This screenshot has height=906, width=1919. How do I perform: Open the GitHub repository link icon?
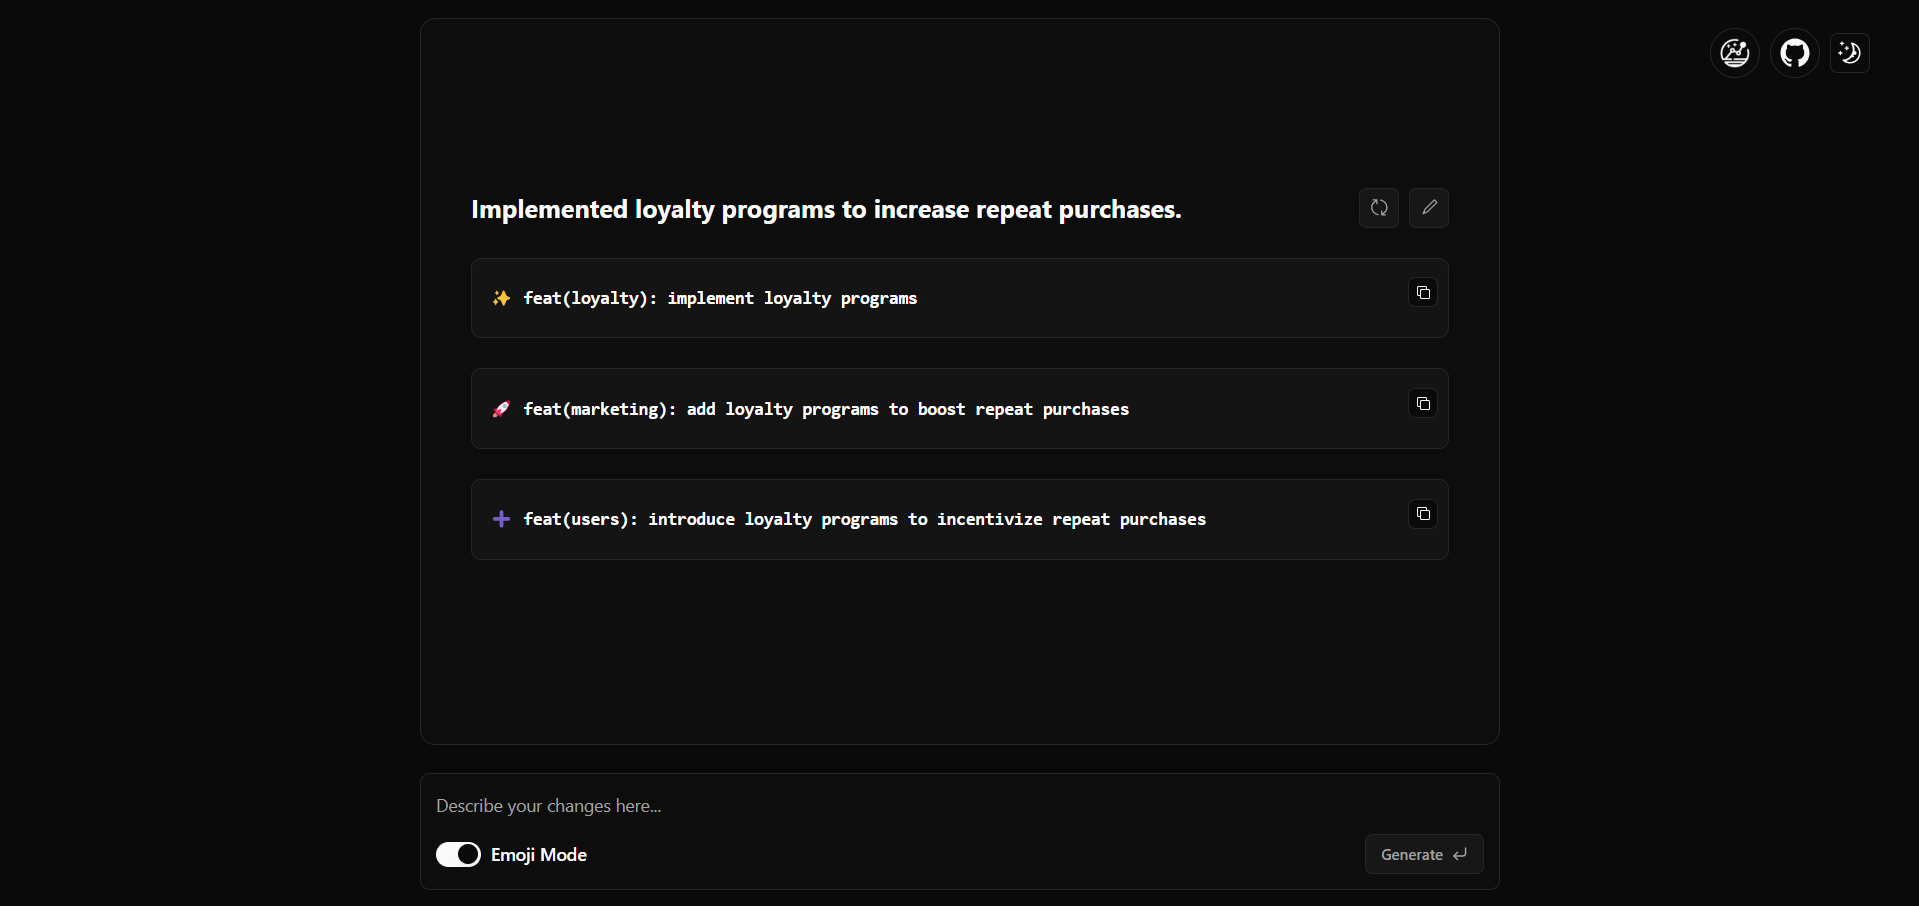1794,53
